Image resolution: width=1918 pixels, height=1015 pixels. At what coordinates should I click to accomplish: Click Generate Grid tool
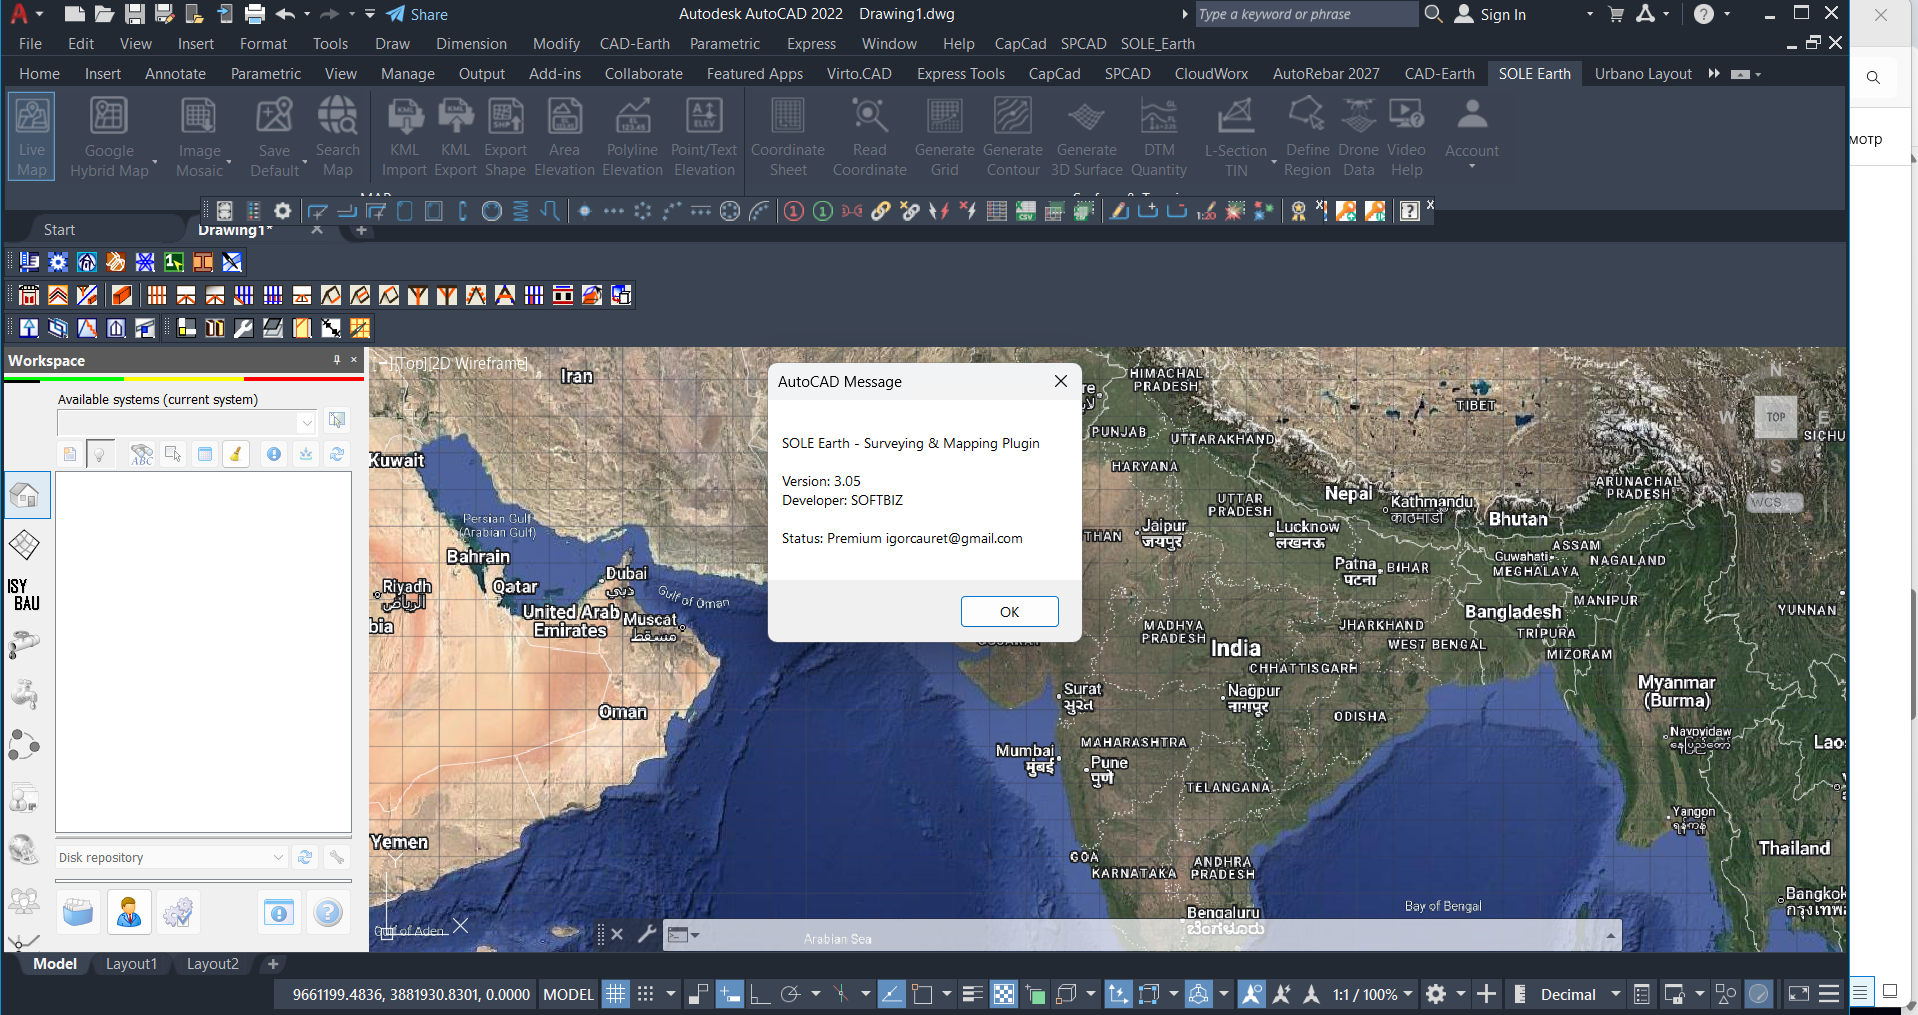pos(944,137)
